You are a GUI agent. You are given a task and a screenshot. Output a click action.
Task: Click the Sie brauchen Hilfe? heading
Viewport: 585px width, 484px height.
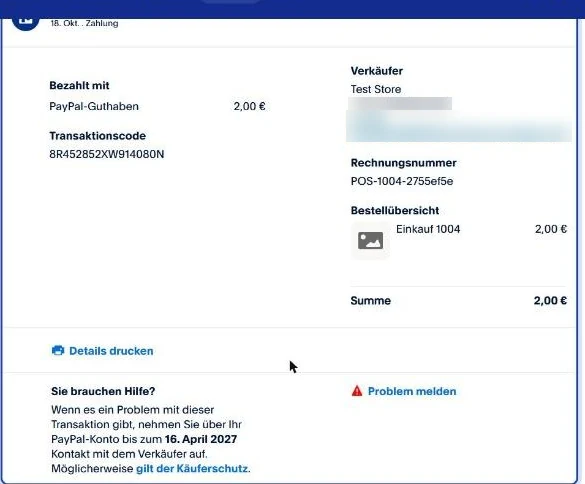tap(103, 391)
